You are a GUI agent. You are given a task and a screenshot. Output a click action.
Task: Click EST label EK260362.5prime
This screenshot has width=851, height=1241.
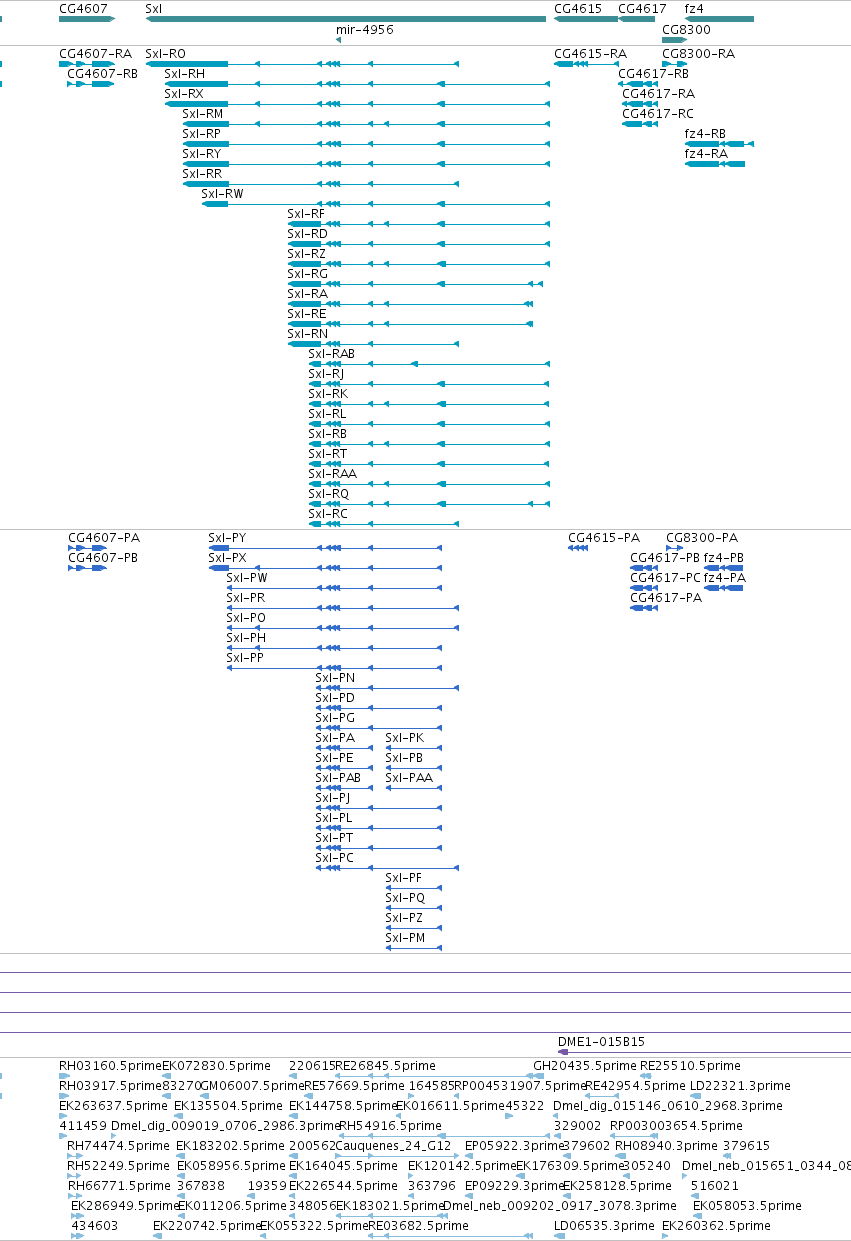click(x=716, y=1225)
